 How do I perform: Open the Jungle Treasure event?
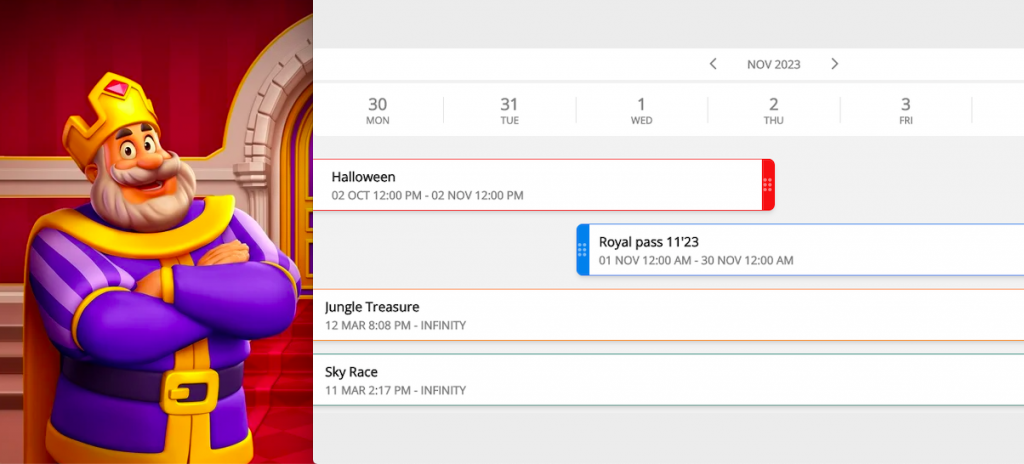(x=372, y=307)
